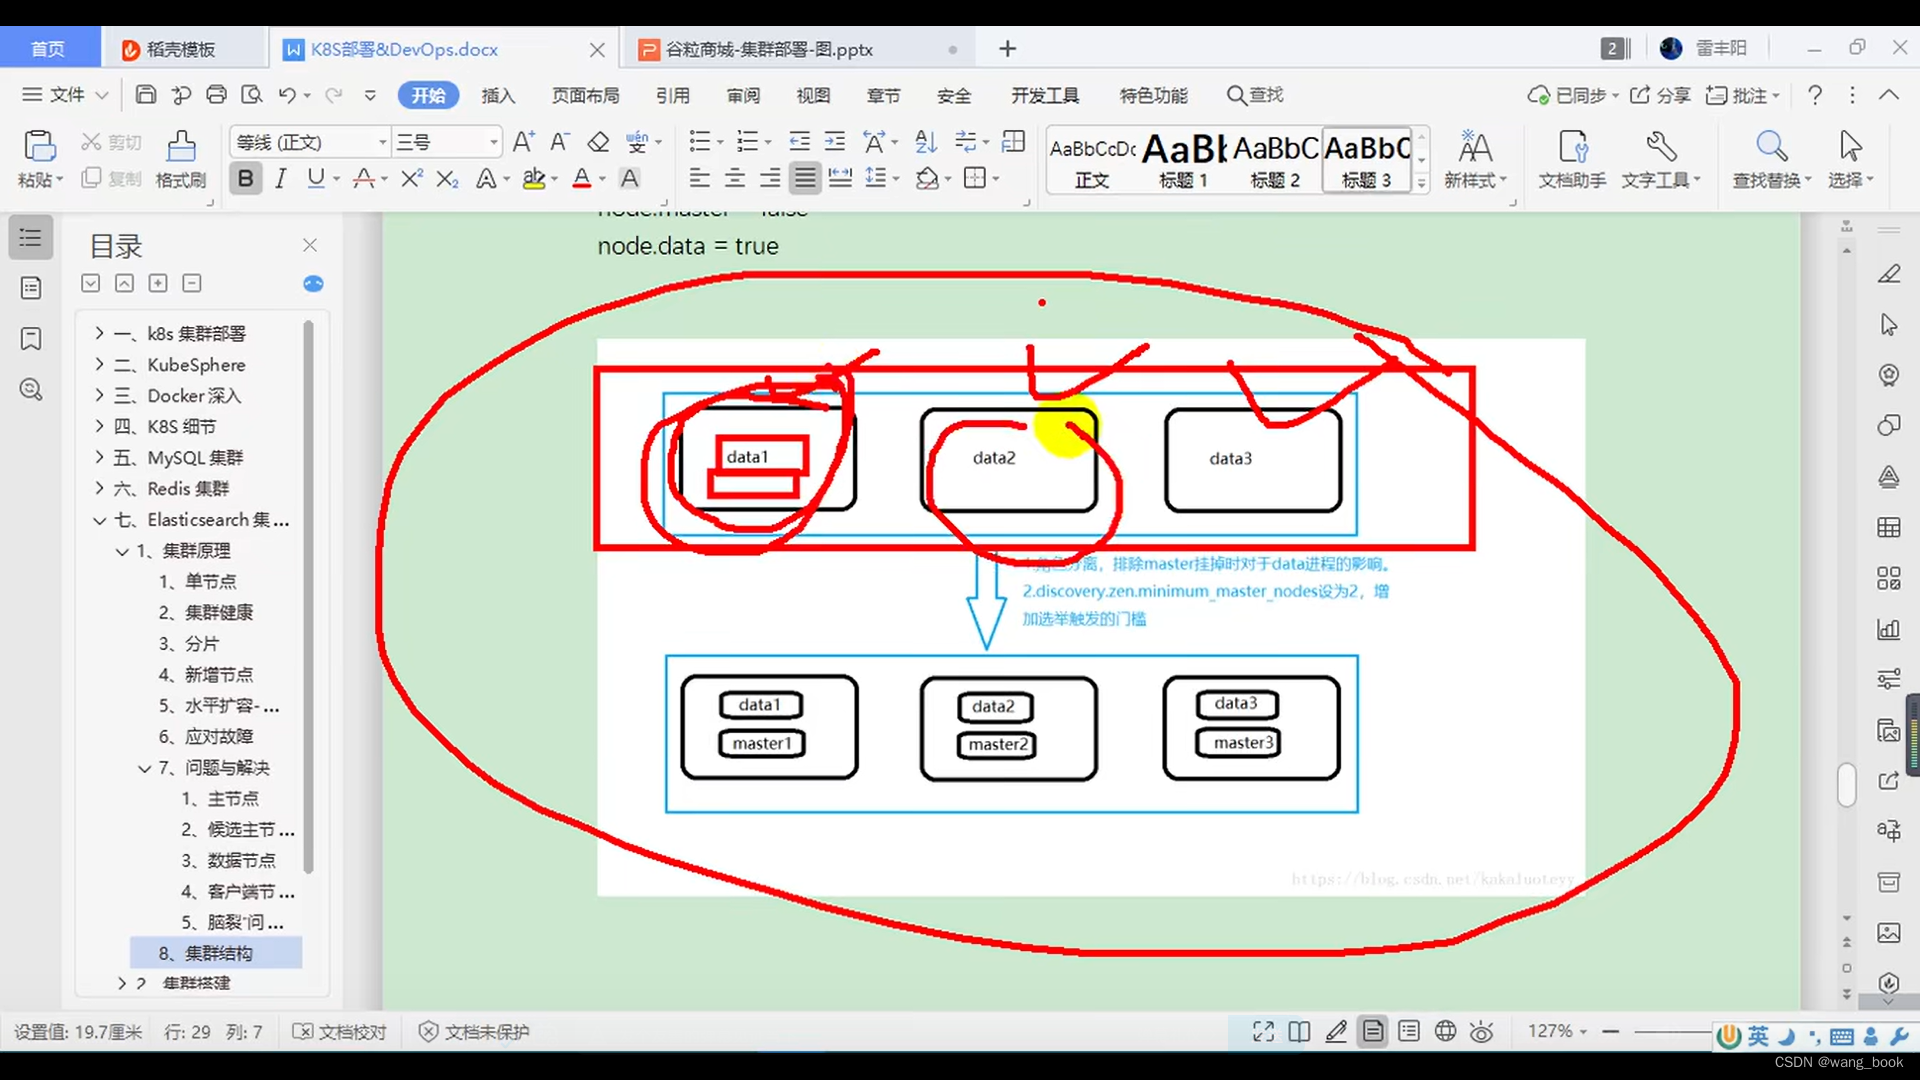Click the 批注 button in toolbar
Screen dimensions: 1920x1080
1744,95
